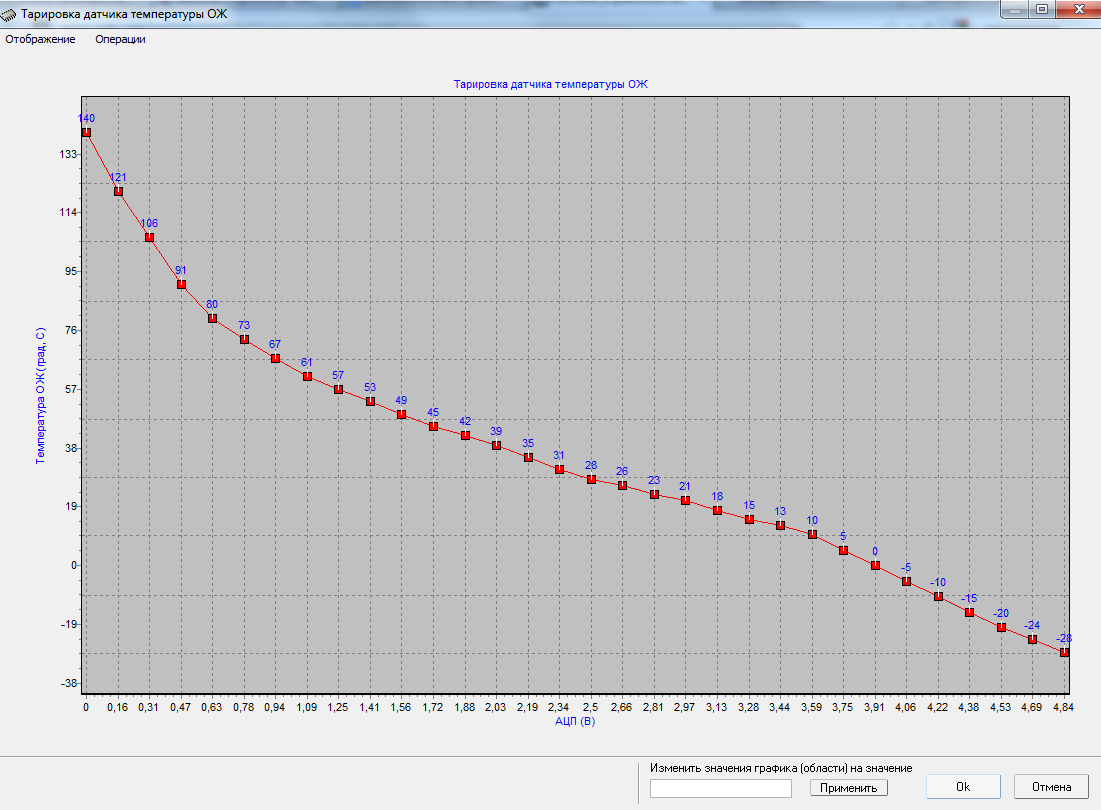Open the Операции menu
1101x810 pixels.
coord(120,39)
